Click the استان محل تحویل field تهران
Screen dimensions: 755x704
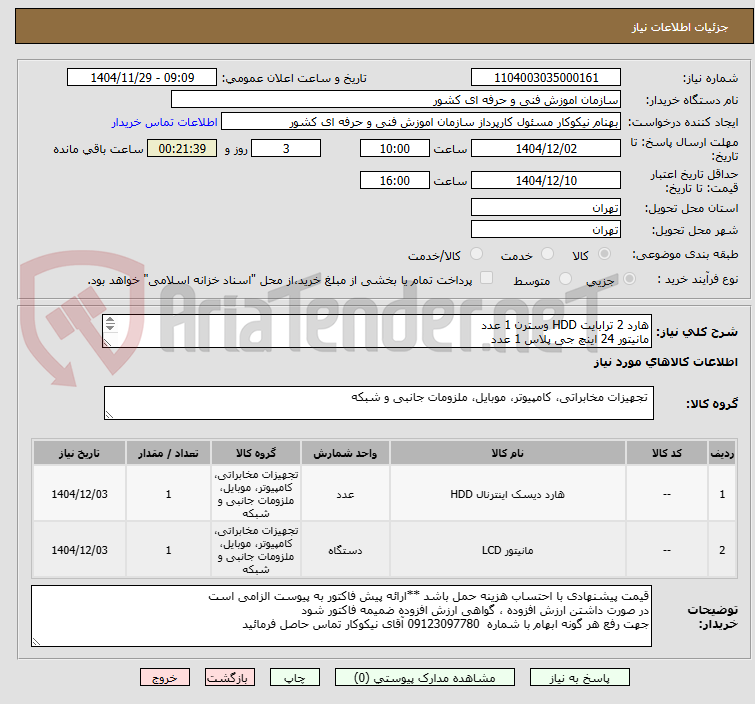pyautogui.click(x=546, y=208)
